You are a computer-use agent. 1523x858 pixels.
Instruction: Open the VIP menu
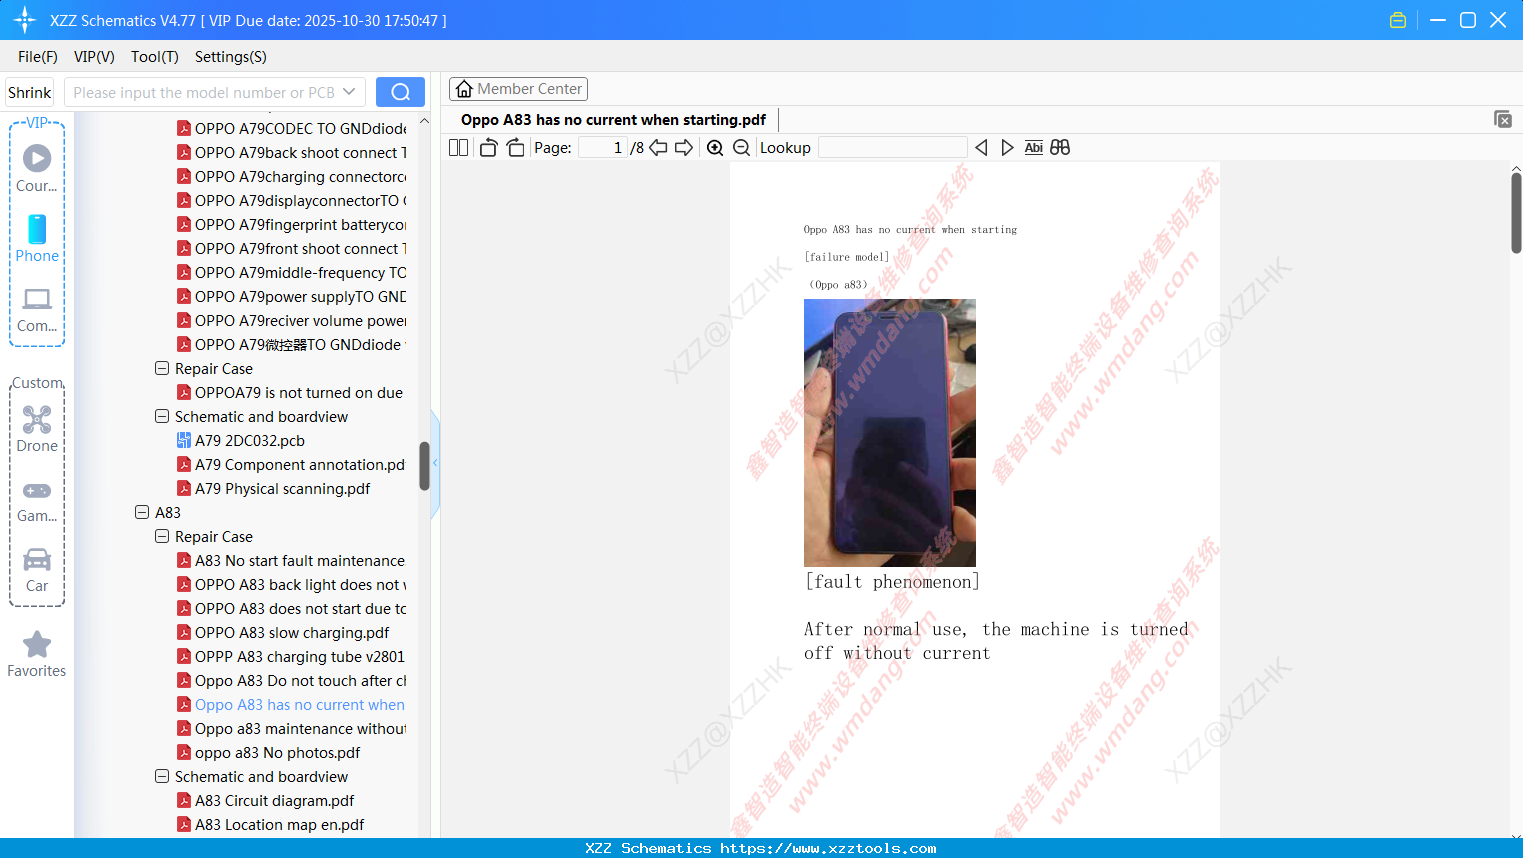(x=94, y=57)
